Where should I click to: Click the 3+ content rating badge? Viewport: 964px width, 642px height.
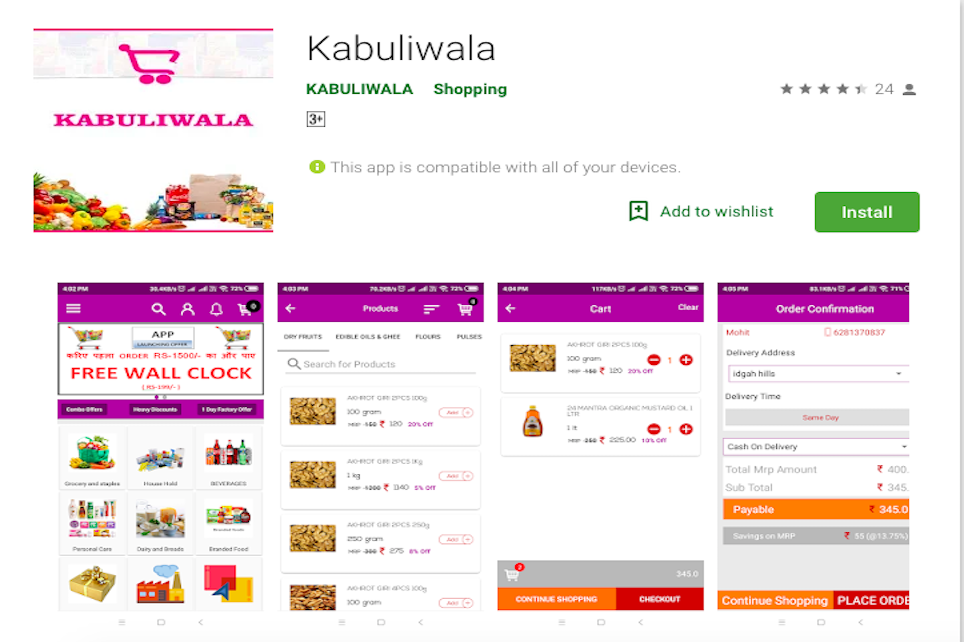(x=315, y=119)
